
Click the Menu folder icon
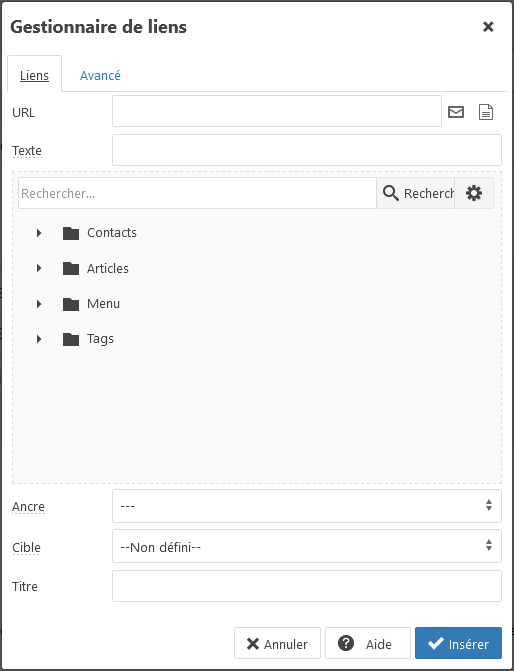pos(71,304)
